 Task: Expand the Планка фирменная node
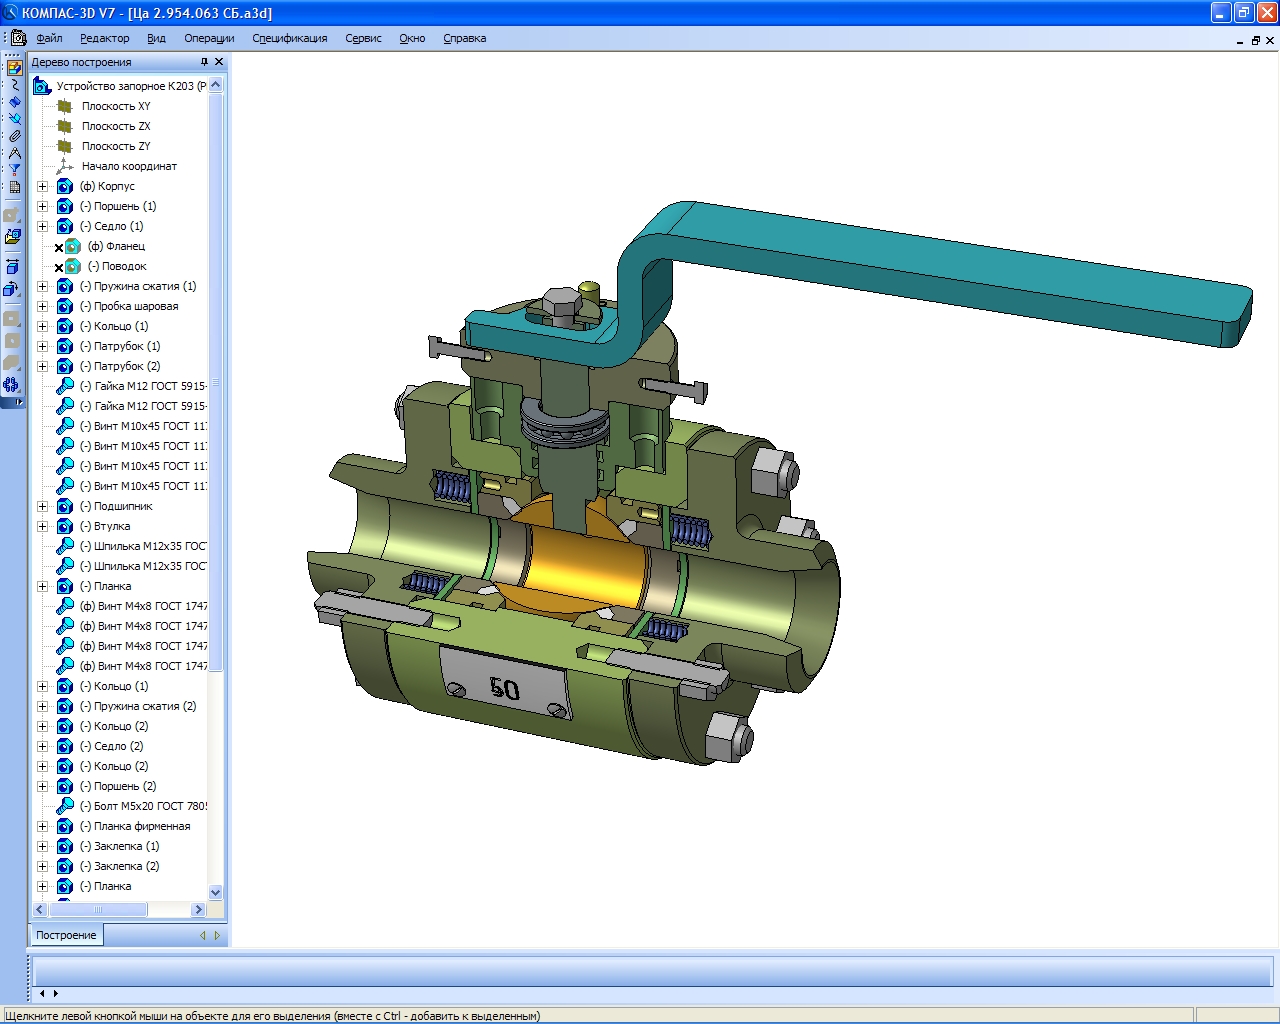42,826
